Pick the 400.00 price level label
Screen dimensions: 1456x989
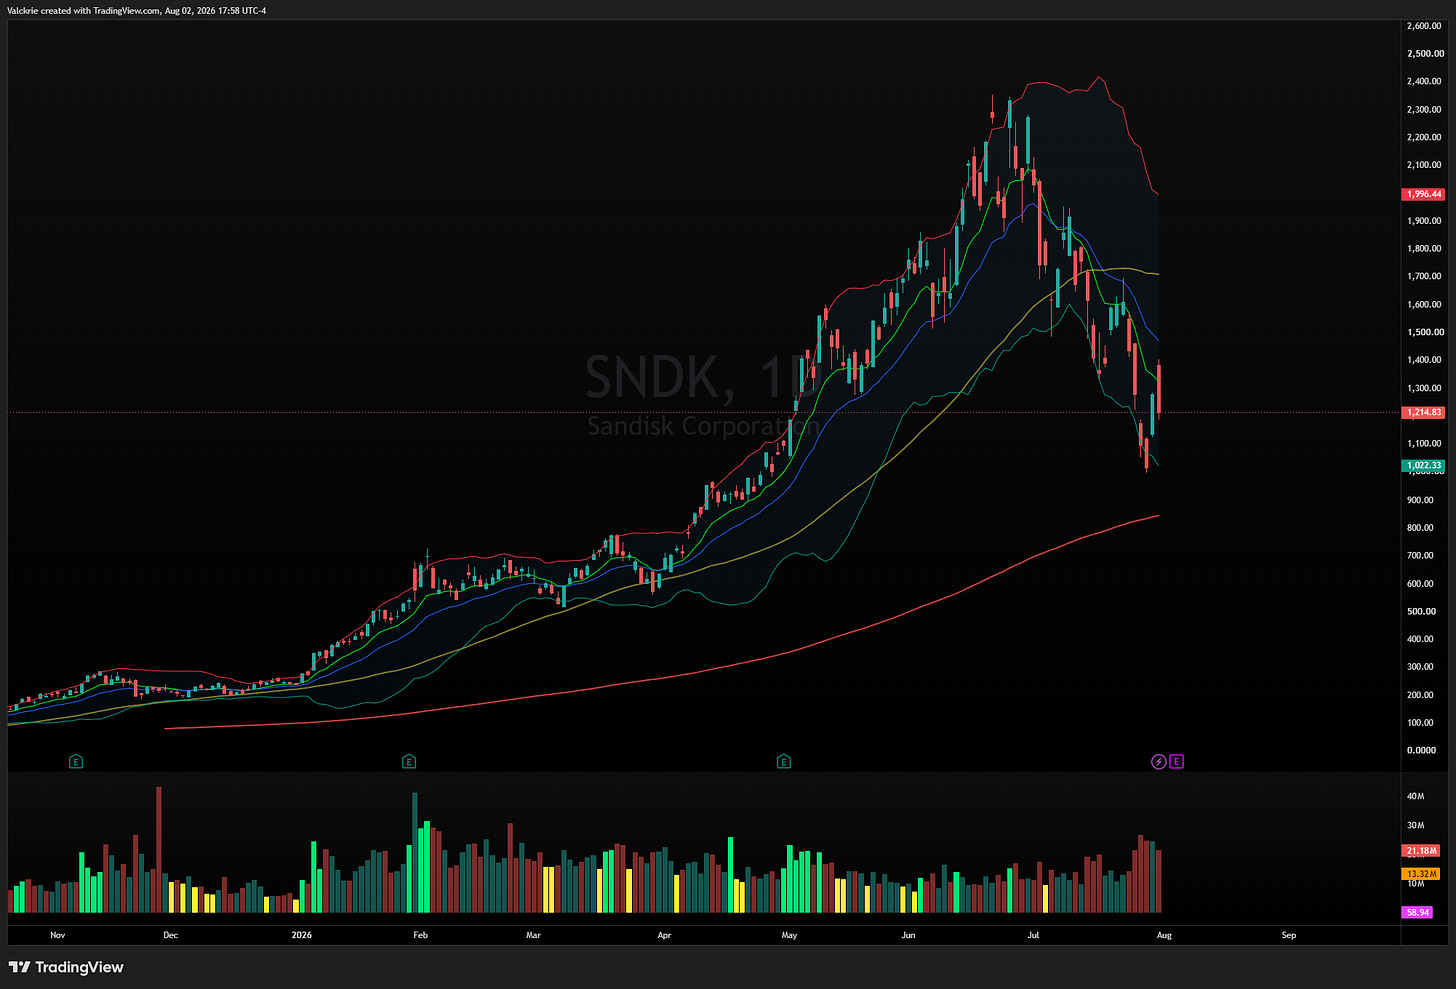(1421, 639)
